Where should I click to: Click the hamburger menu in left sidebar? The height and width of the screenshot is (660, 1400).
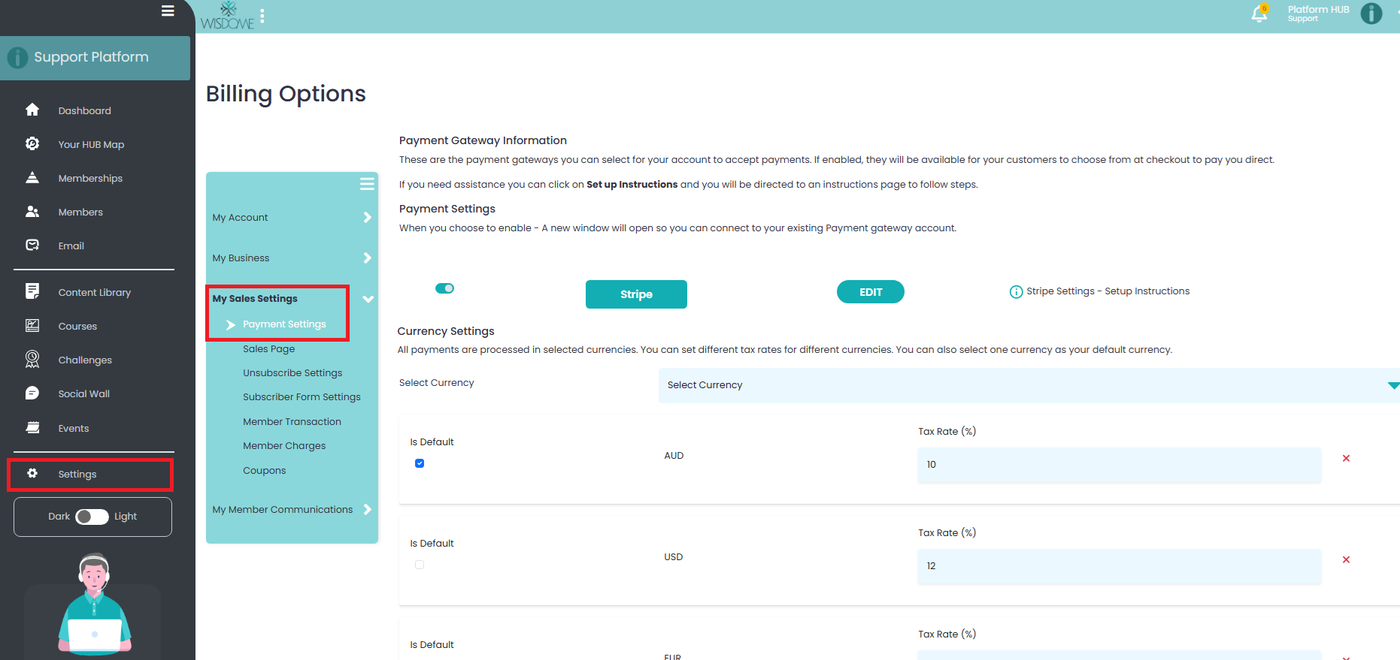pyautogui.click(x=168, y=11)
